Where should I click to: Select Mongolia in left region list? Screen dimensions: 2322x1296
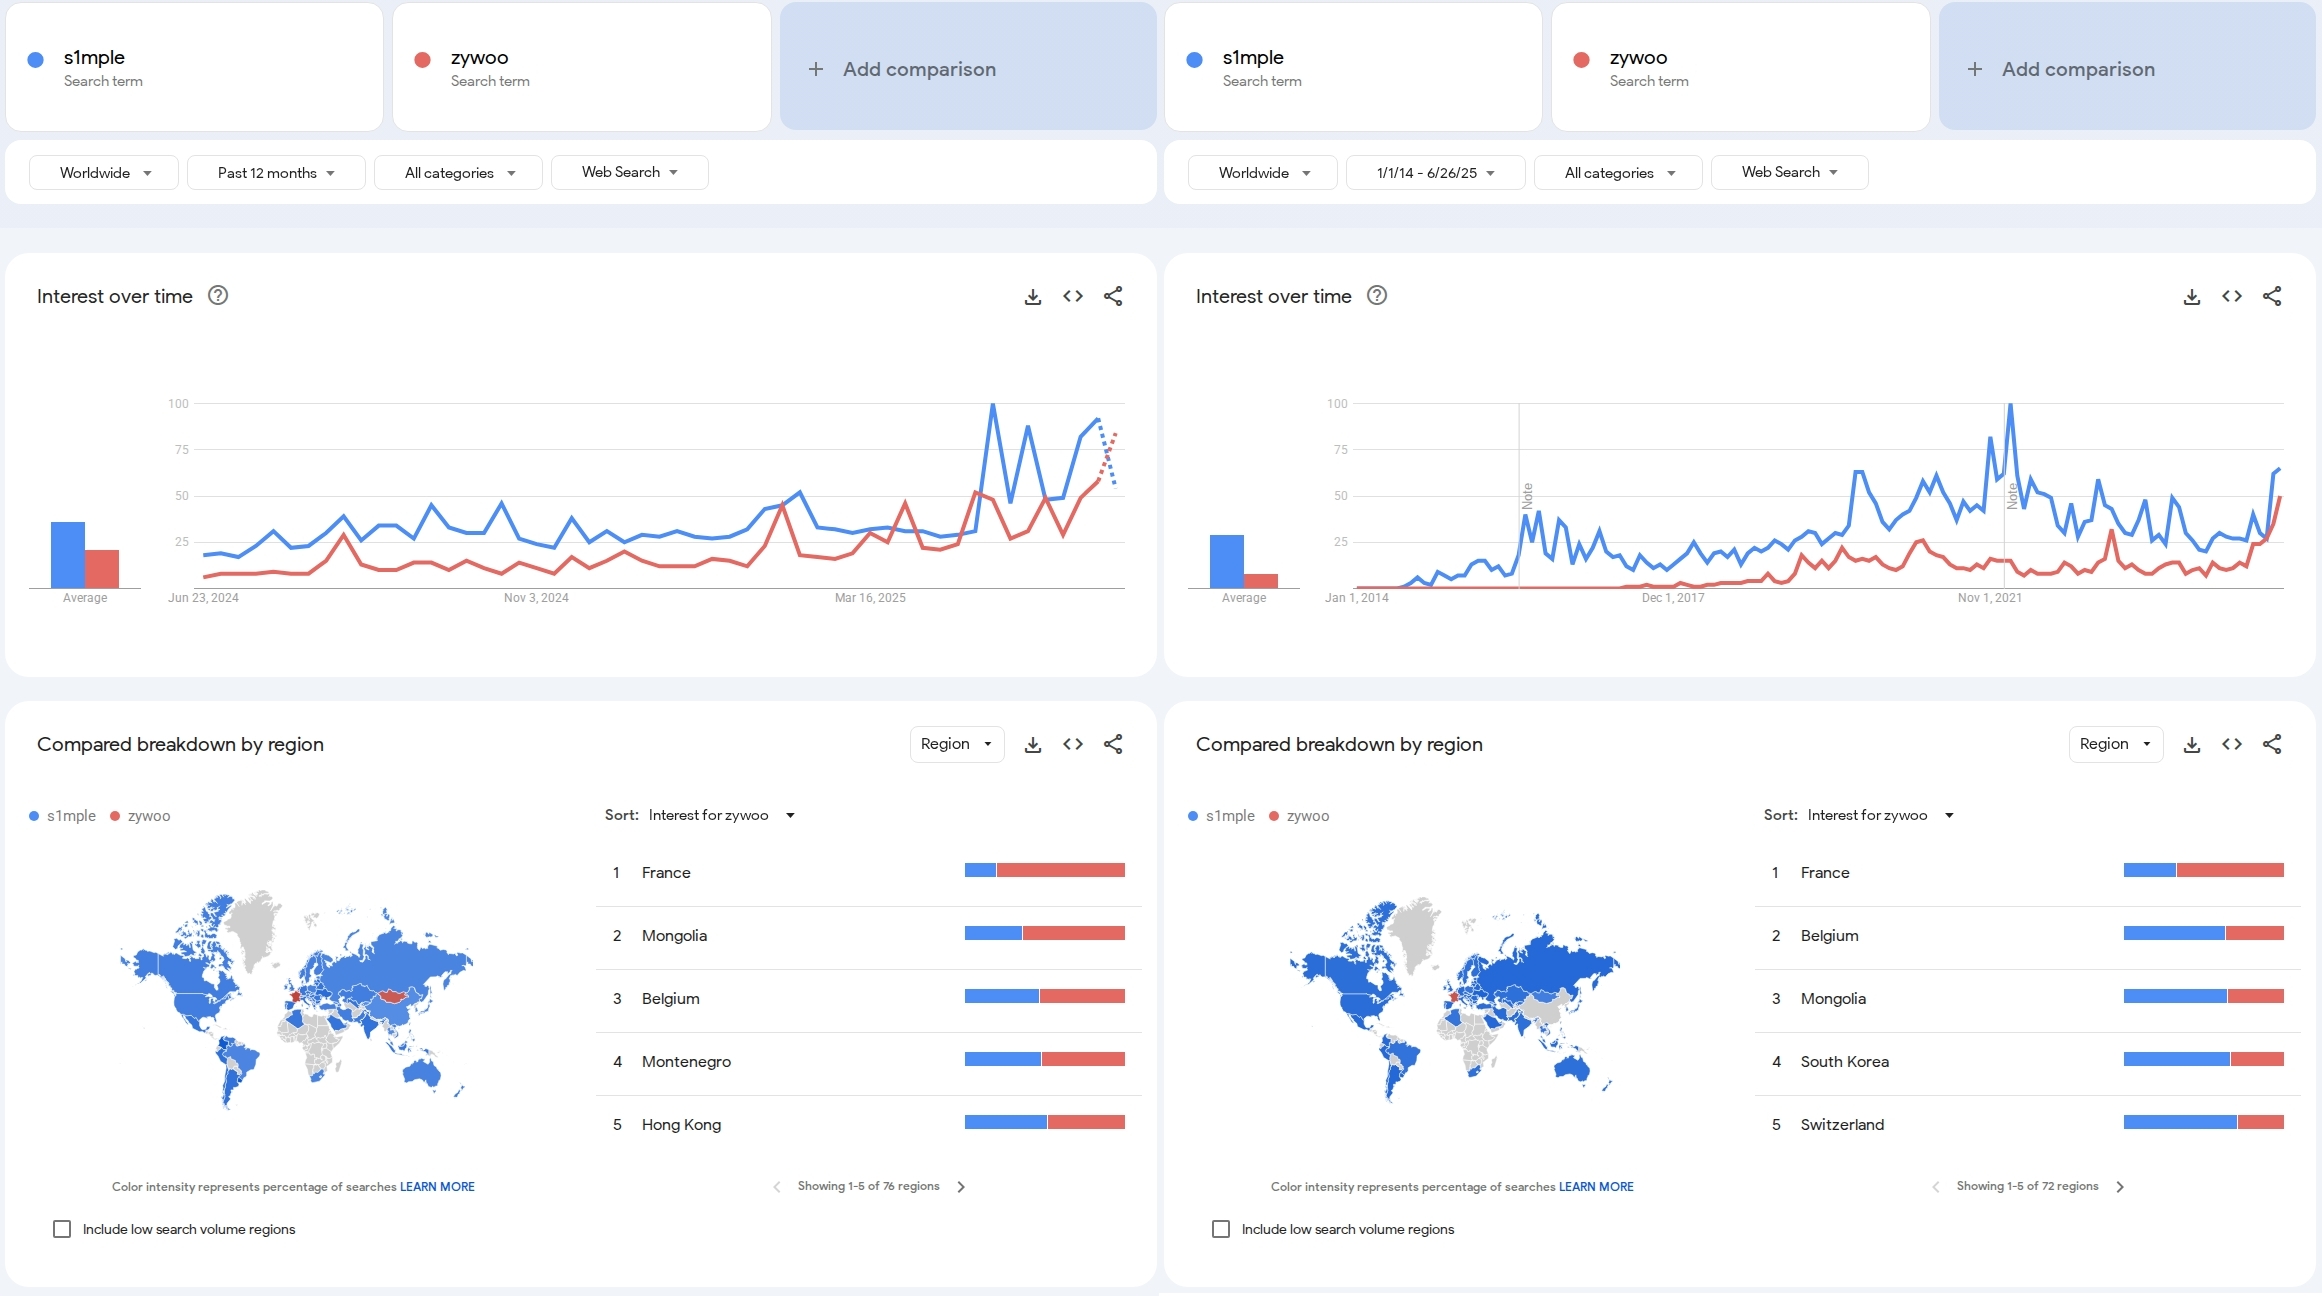868,936
